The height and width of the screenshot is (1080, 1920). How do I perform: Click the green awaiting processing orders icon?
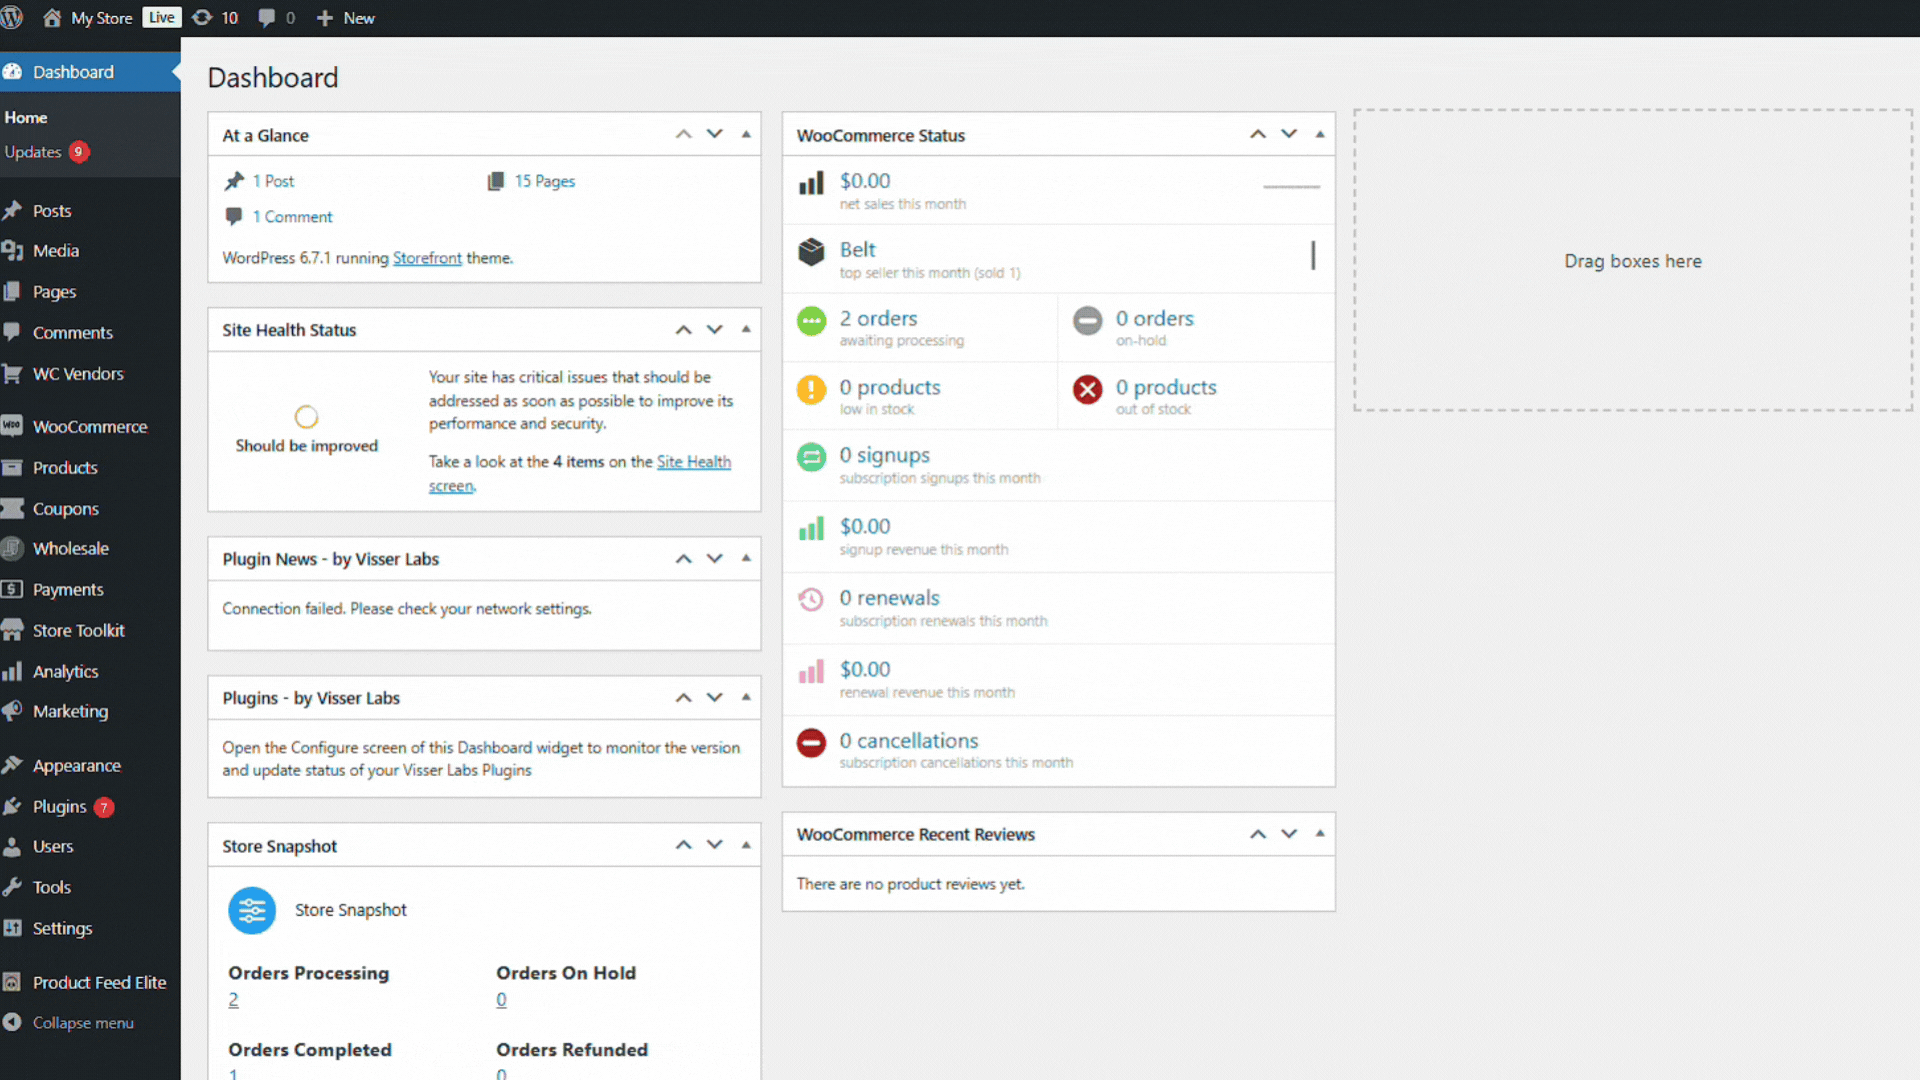click(x=811, y=321)
